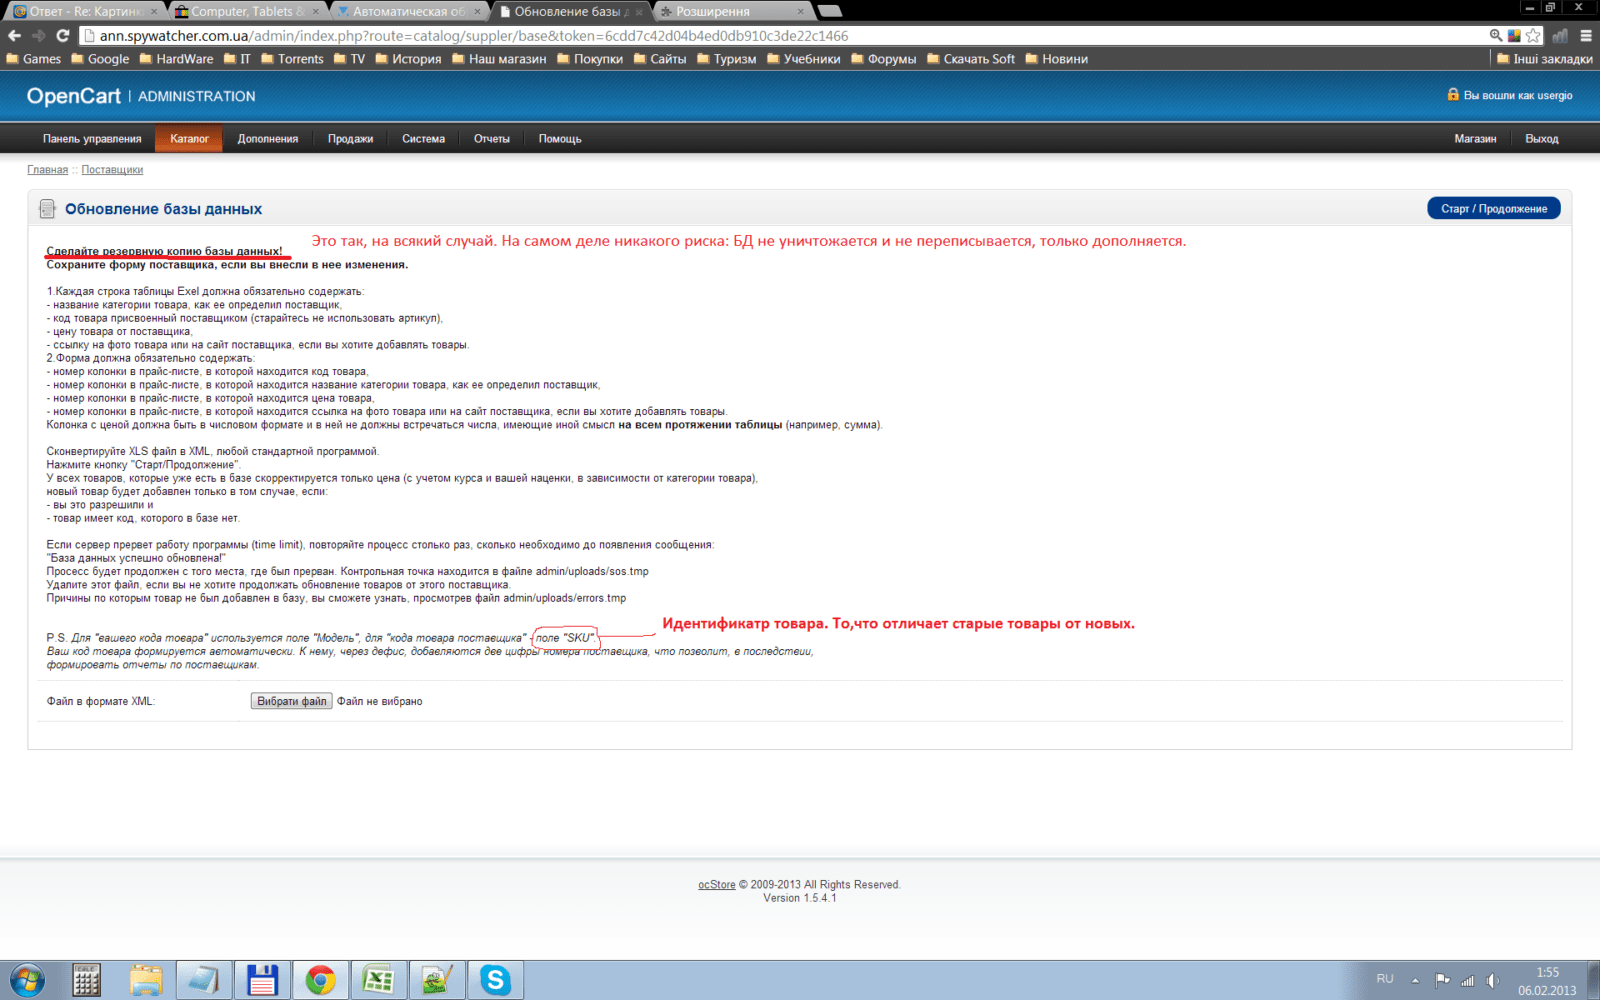The image size is (1600, 1000).
Task: Go back with the browser back arrow
Action: click(14, 36)
